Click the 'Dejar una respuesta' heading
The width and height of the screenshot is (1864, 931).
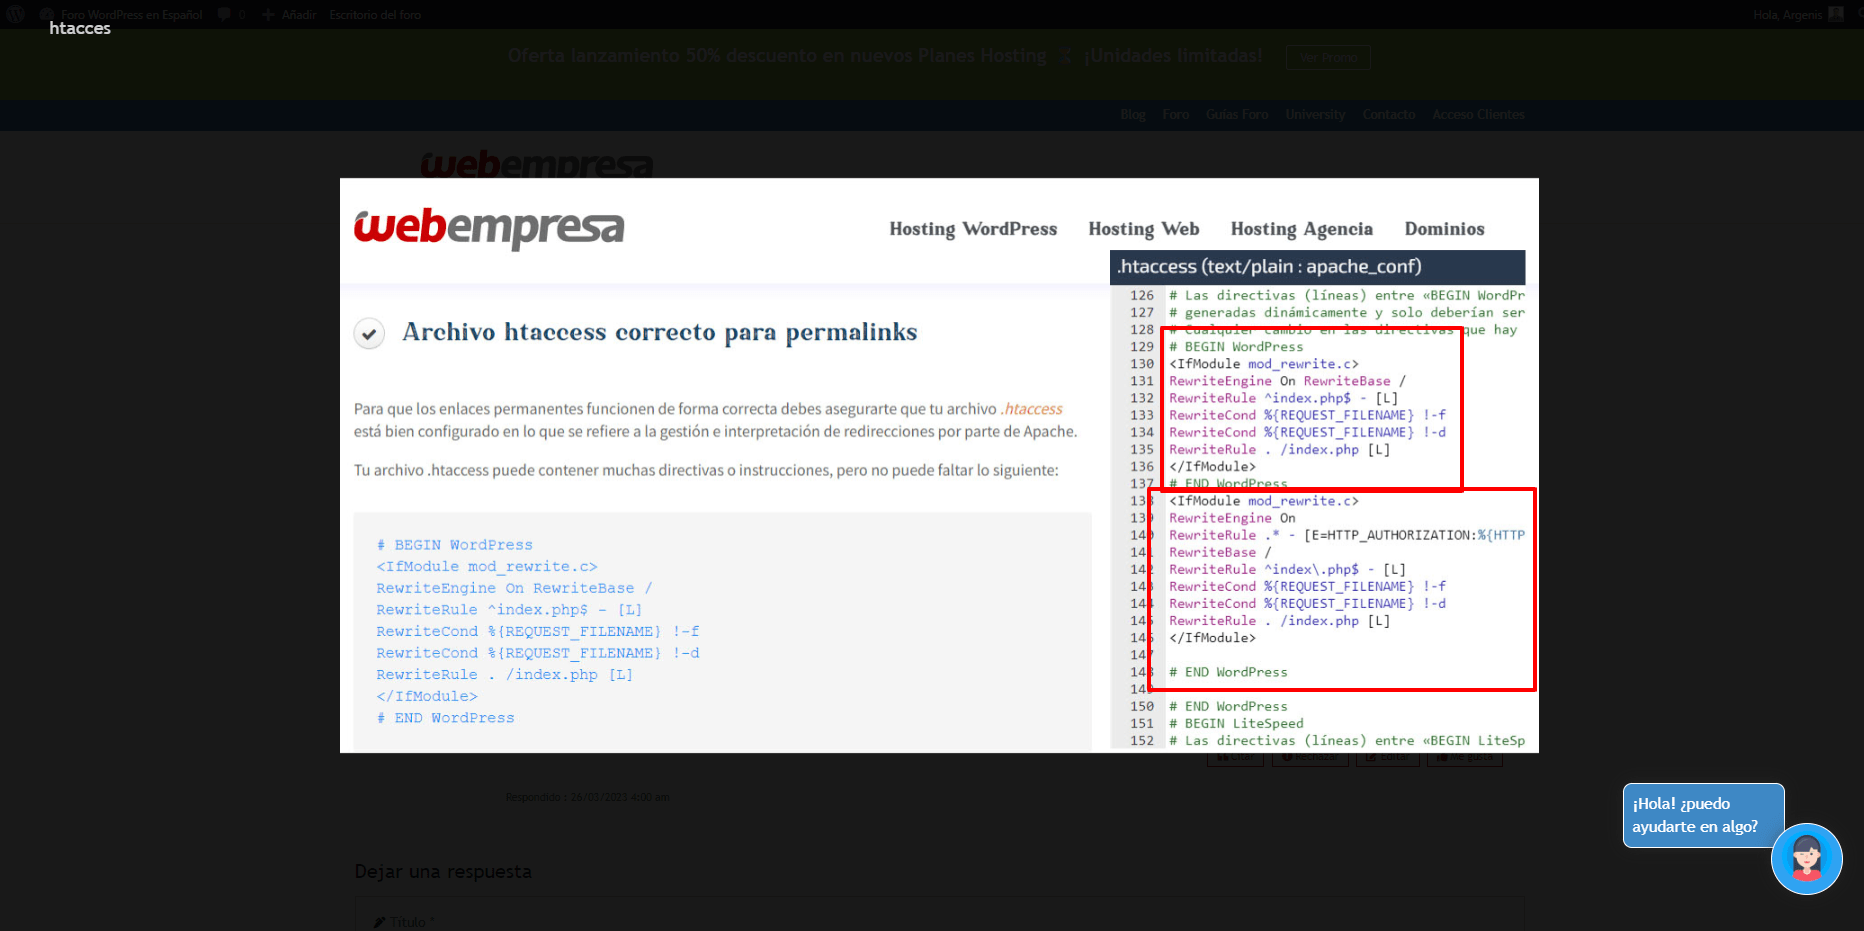tap(443, 871)
